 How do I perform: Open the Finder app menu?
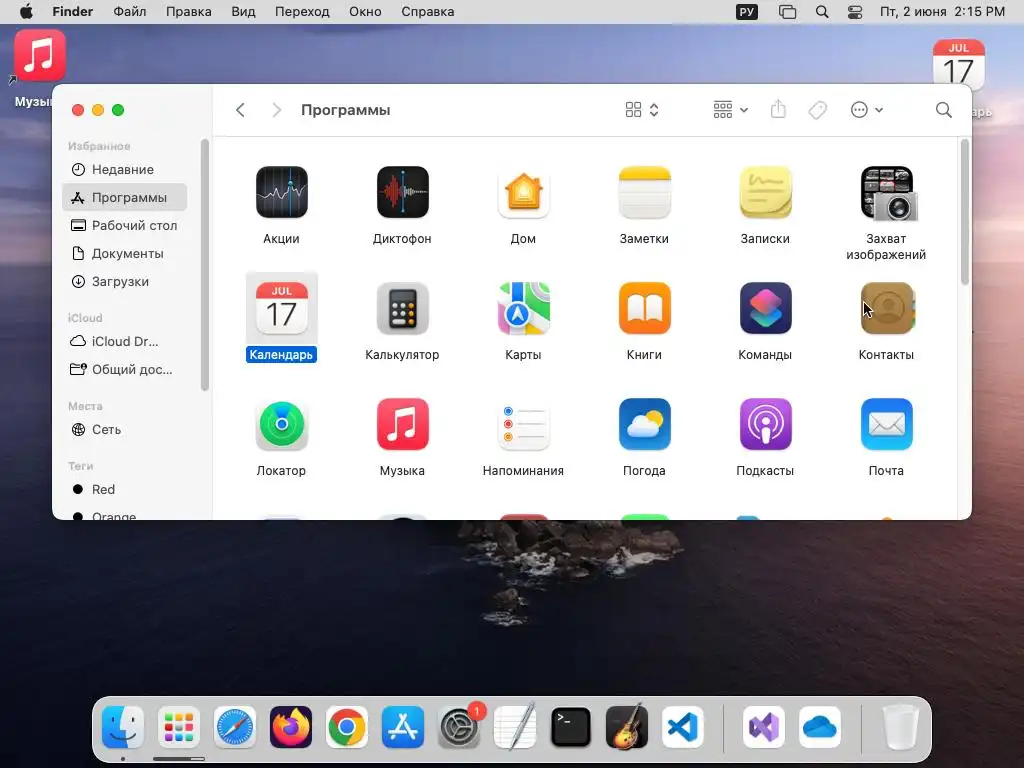click(72, 12)
